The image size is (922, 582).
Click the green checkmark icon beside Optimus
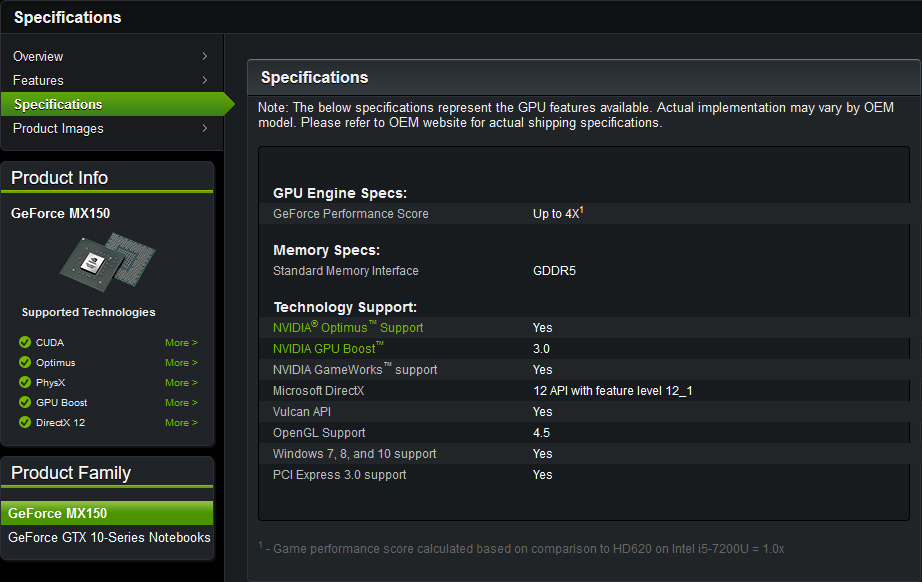tap(25, 363)
